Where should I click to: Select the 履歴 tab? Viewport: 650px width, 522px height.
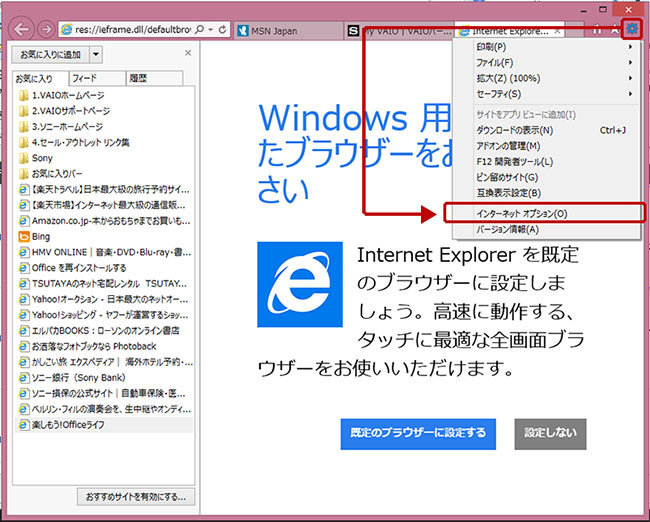pos(154,78)
